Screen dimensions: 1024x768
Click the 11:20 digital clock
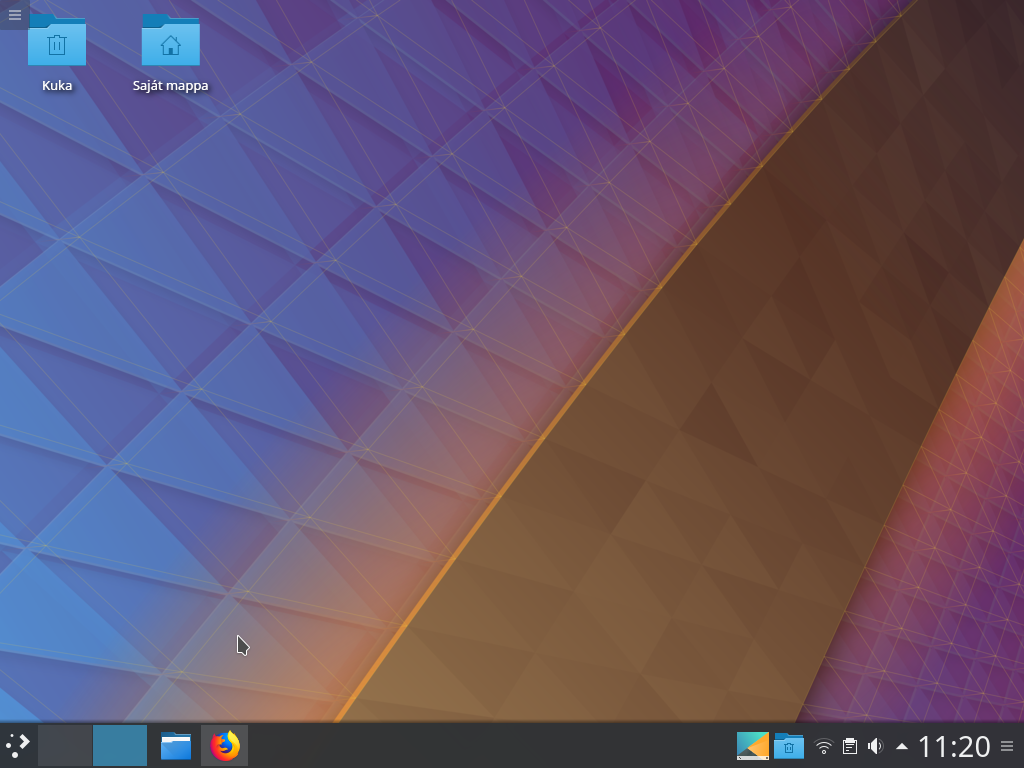pyautogui.click(x=954, y=746)
